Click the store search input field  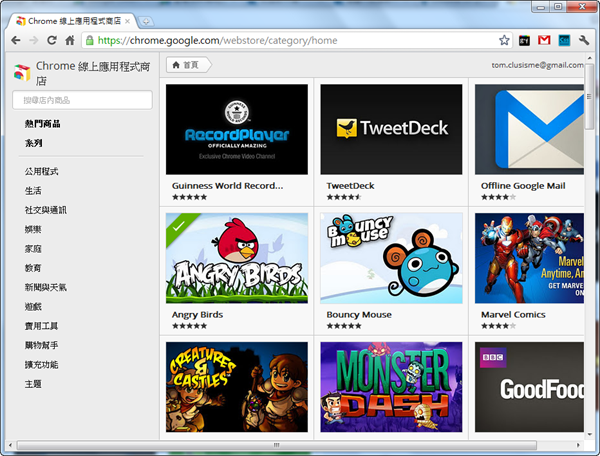(82, 100)
